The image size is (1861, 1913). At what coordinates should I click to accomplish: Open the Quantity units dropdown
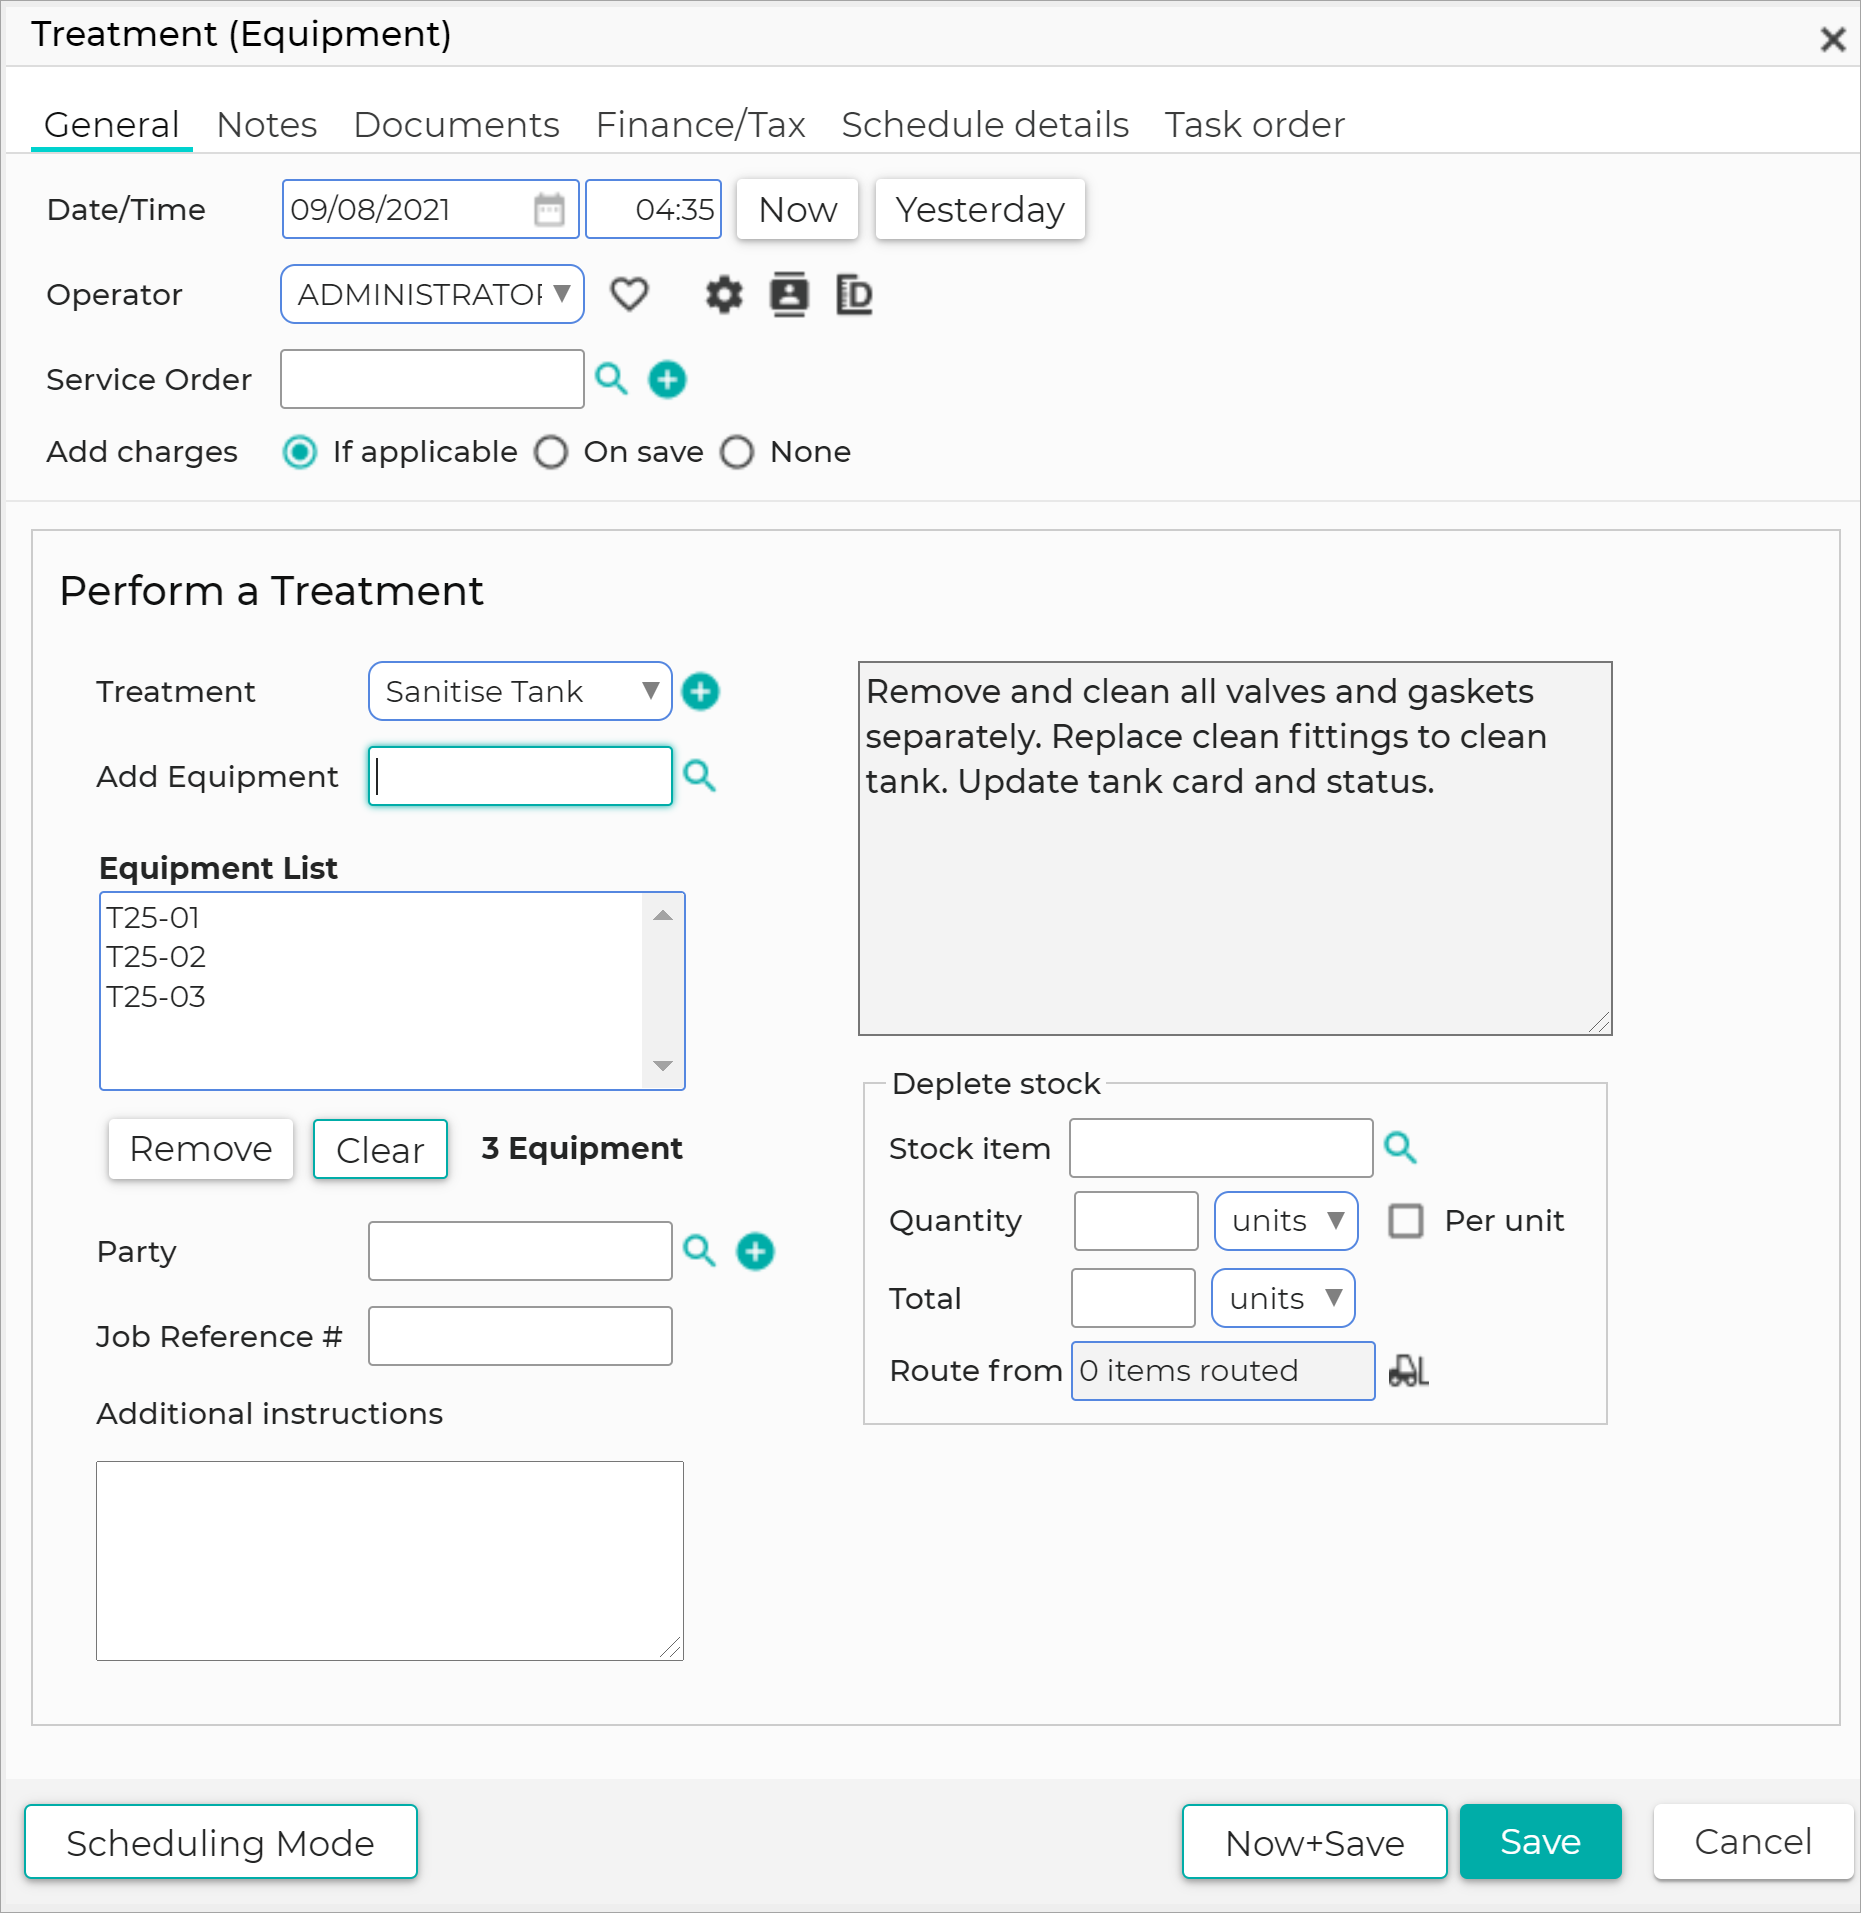[1286, 1220]
